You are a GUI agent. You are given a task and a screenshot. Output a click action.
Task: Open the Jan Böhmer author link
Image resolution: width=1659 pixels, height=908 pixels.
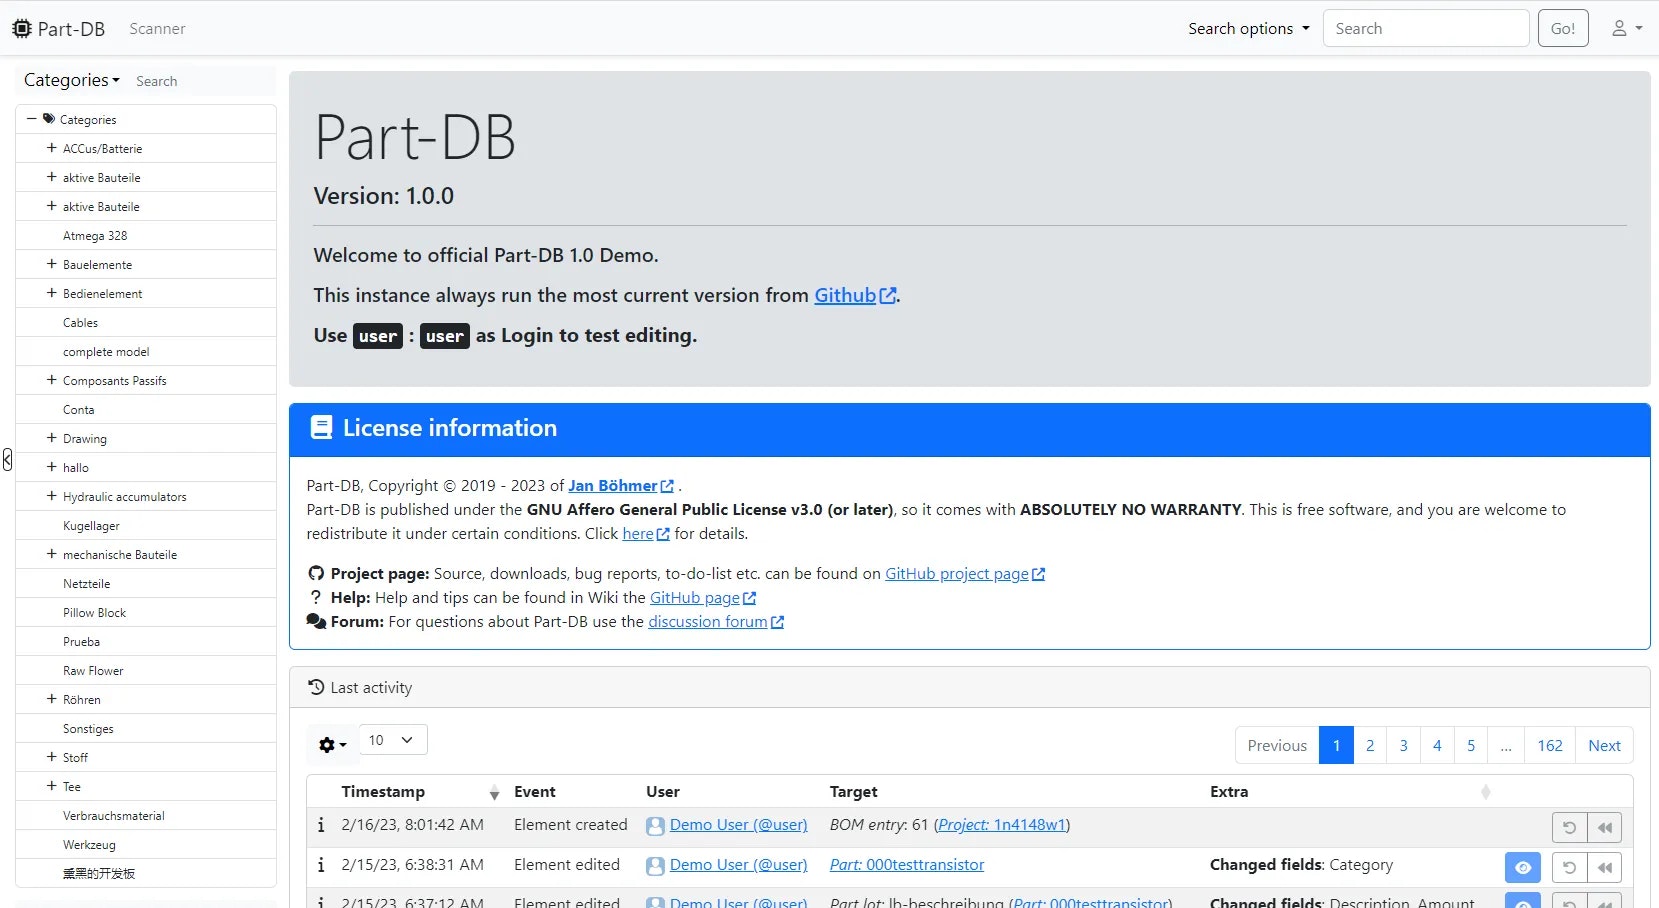pos(613,486)
